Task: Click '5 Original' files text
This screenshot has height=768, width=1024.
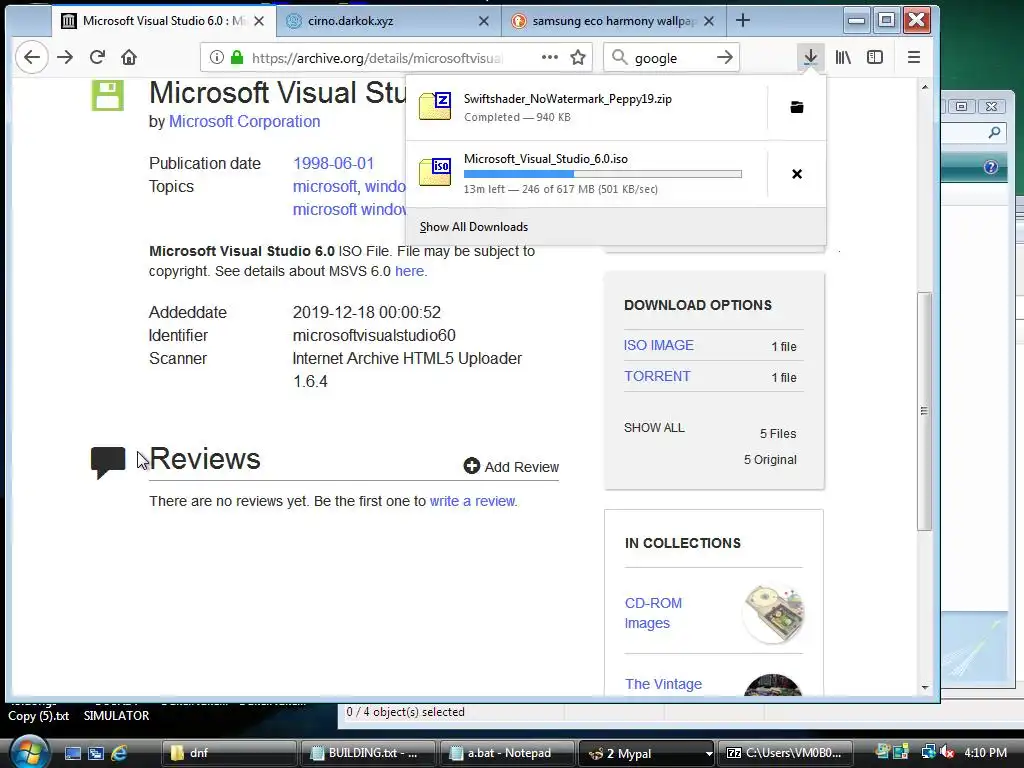Action: 770,460
